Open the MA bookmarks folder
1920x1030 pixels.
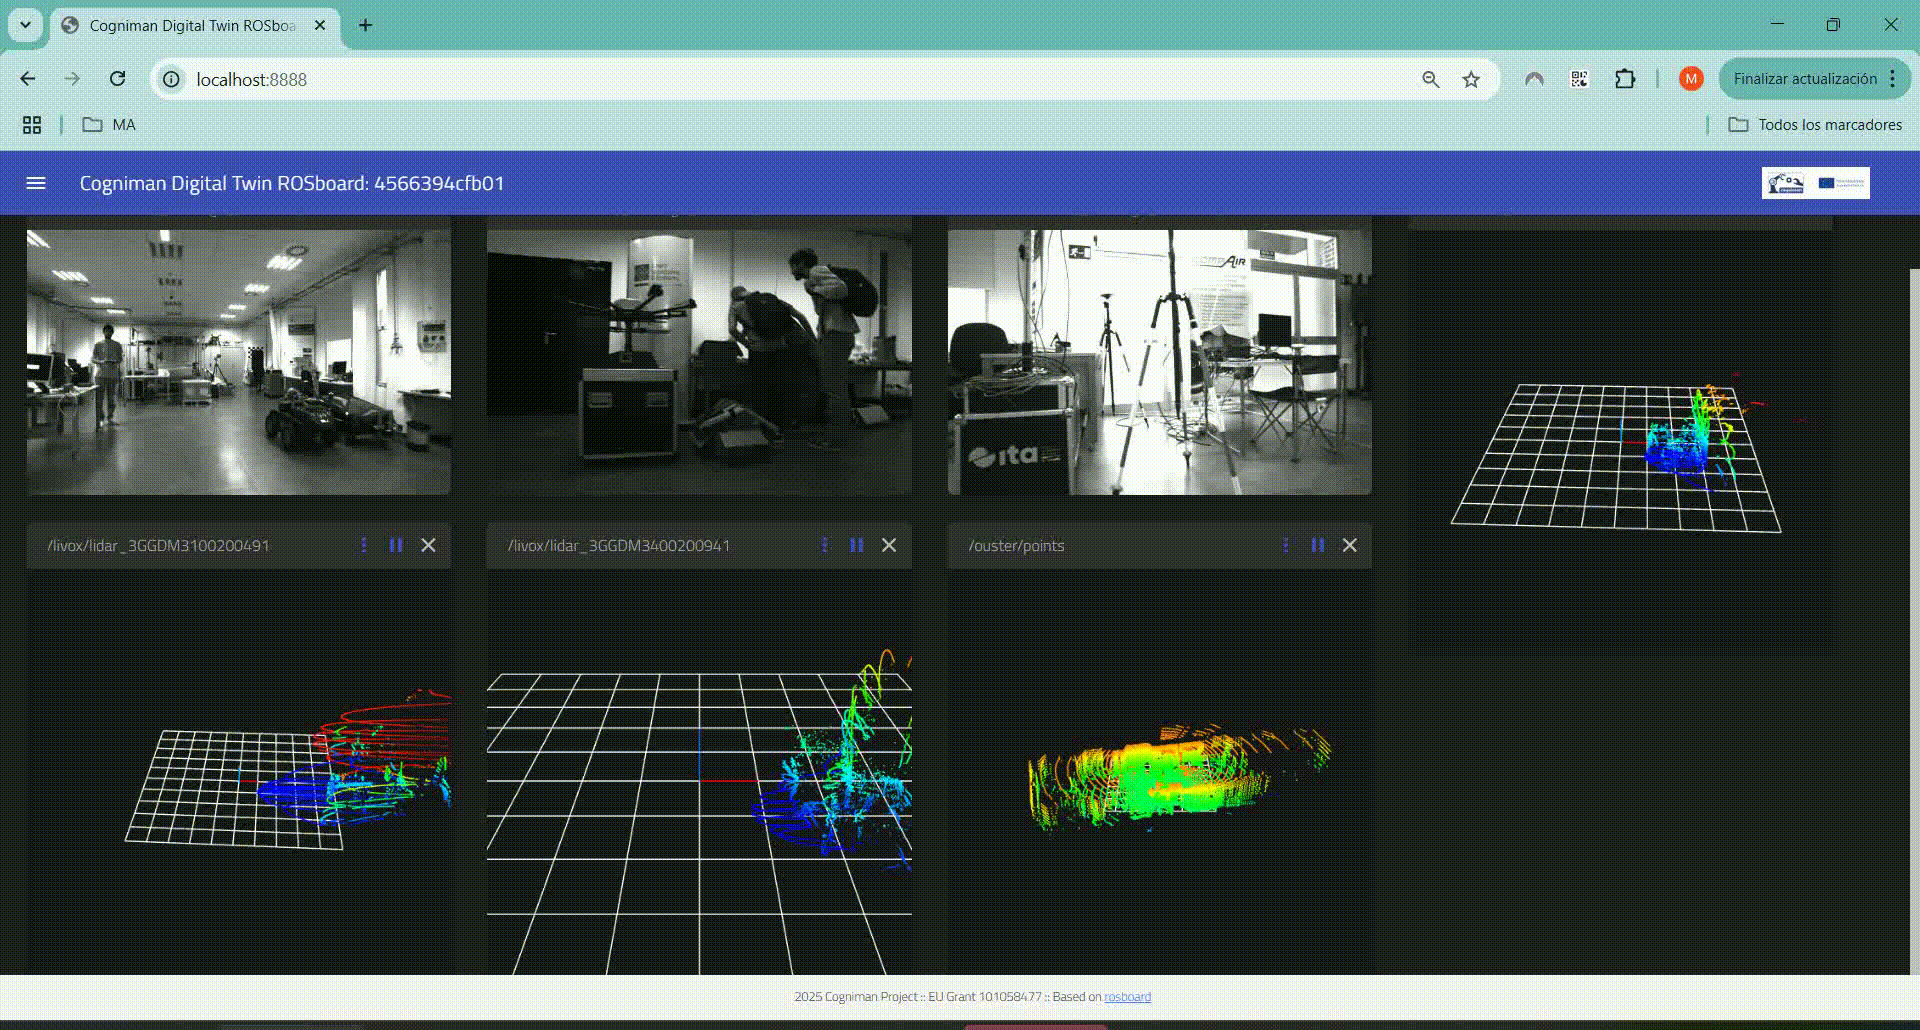[109, 125]
